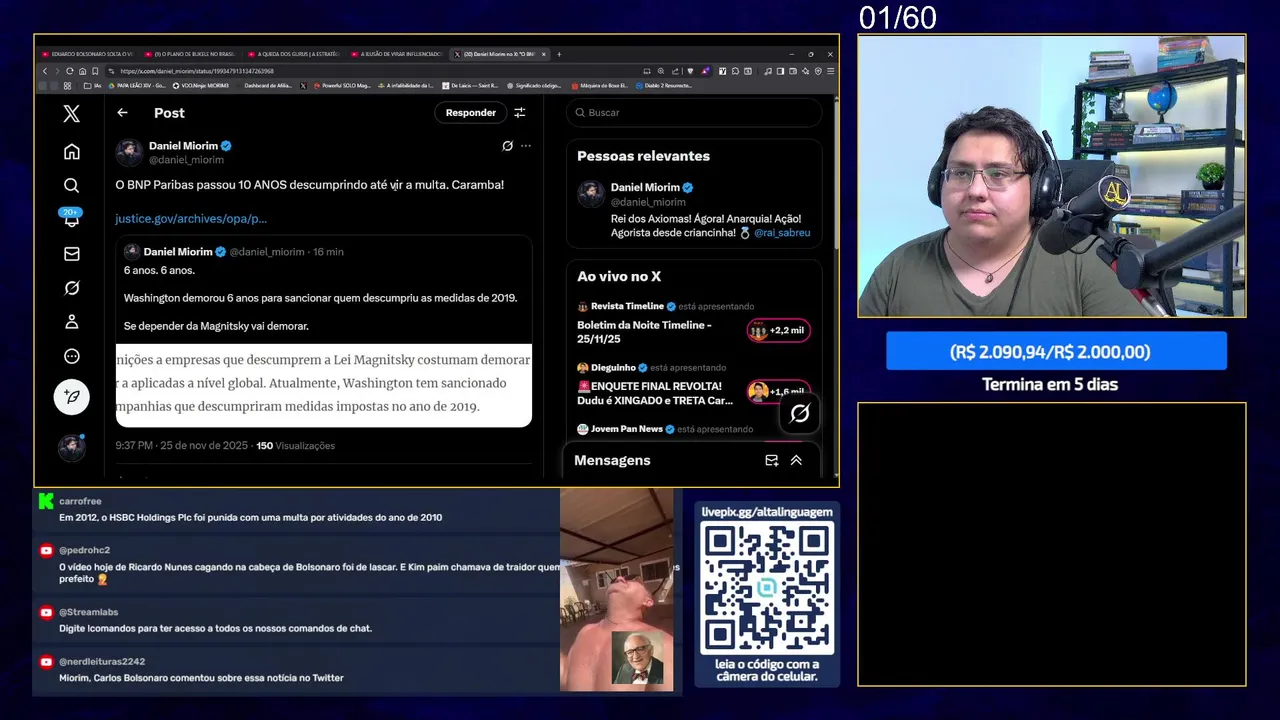Click the livepix.gg/altalinguagem label
1280x720 pixels.
click(x=767, y=512)
